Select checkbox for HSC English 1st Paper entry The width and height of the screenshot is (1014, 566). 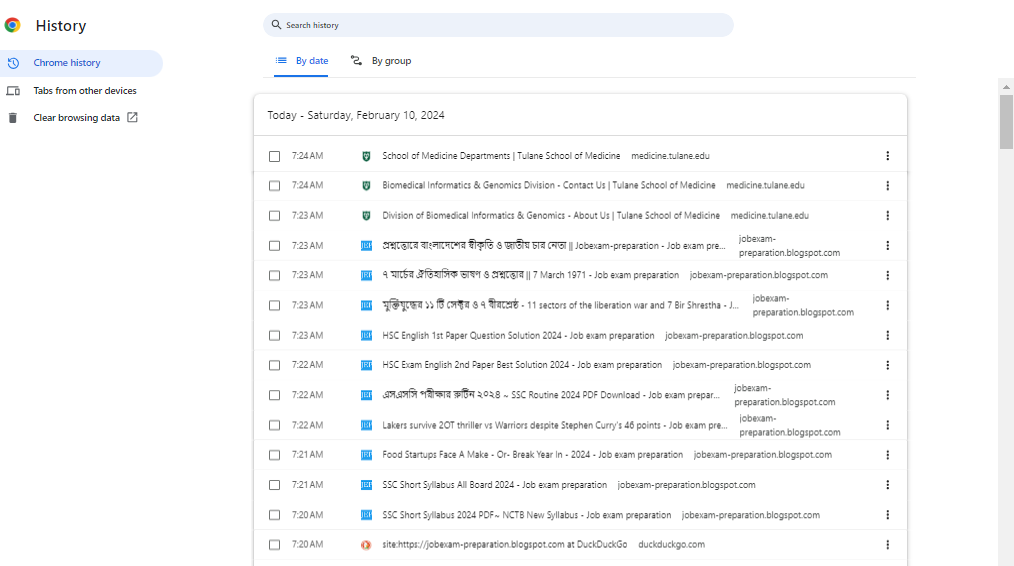[x=274, y=336]
